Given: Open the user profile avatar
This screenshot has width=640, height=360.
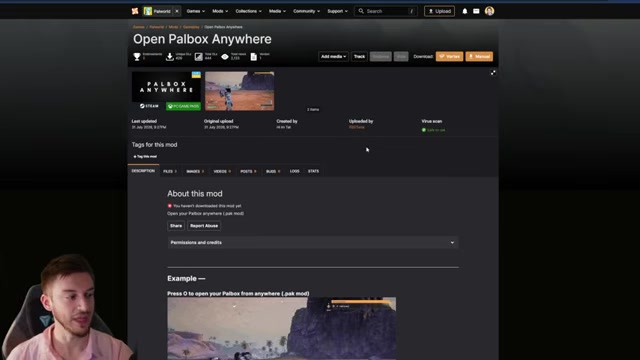Looking at the screenshot, I should click(489, 11).
